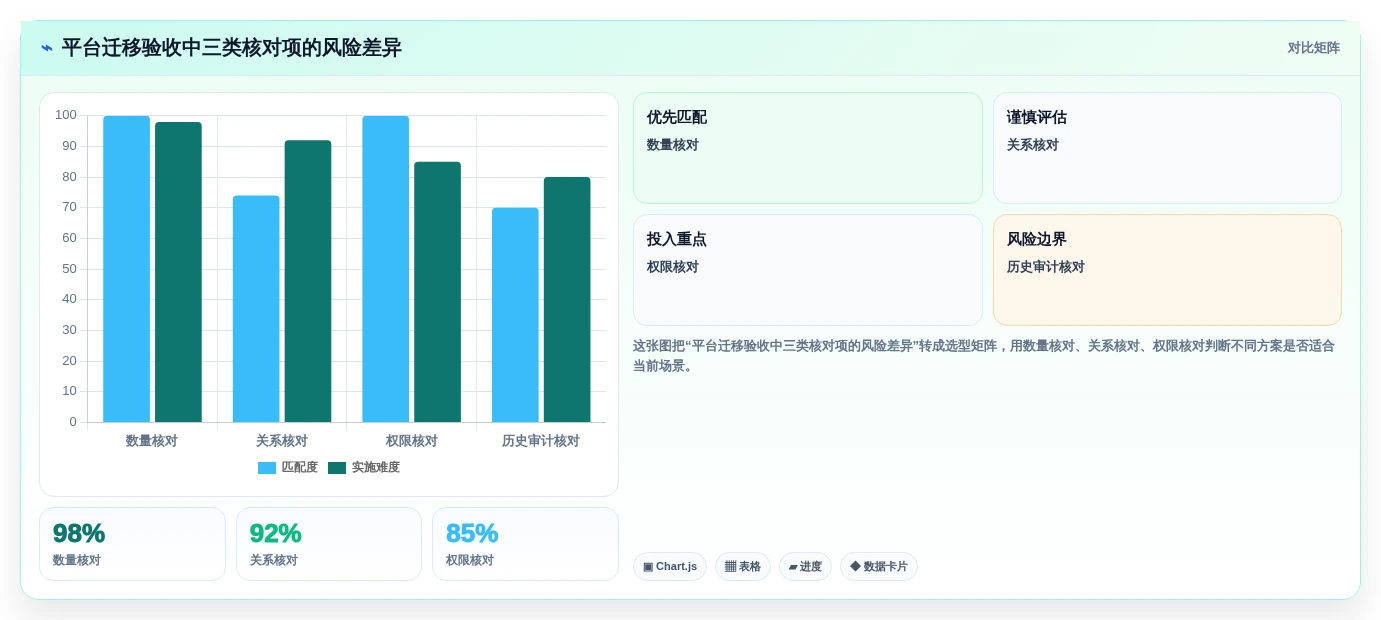This screenshot has width=1381, height=620.
Task: Select the 权限核对 实施难度 green bar
Action: pos(437,292)
